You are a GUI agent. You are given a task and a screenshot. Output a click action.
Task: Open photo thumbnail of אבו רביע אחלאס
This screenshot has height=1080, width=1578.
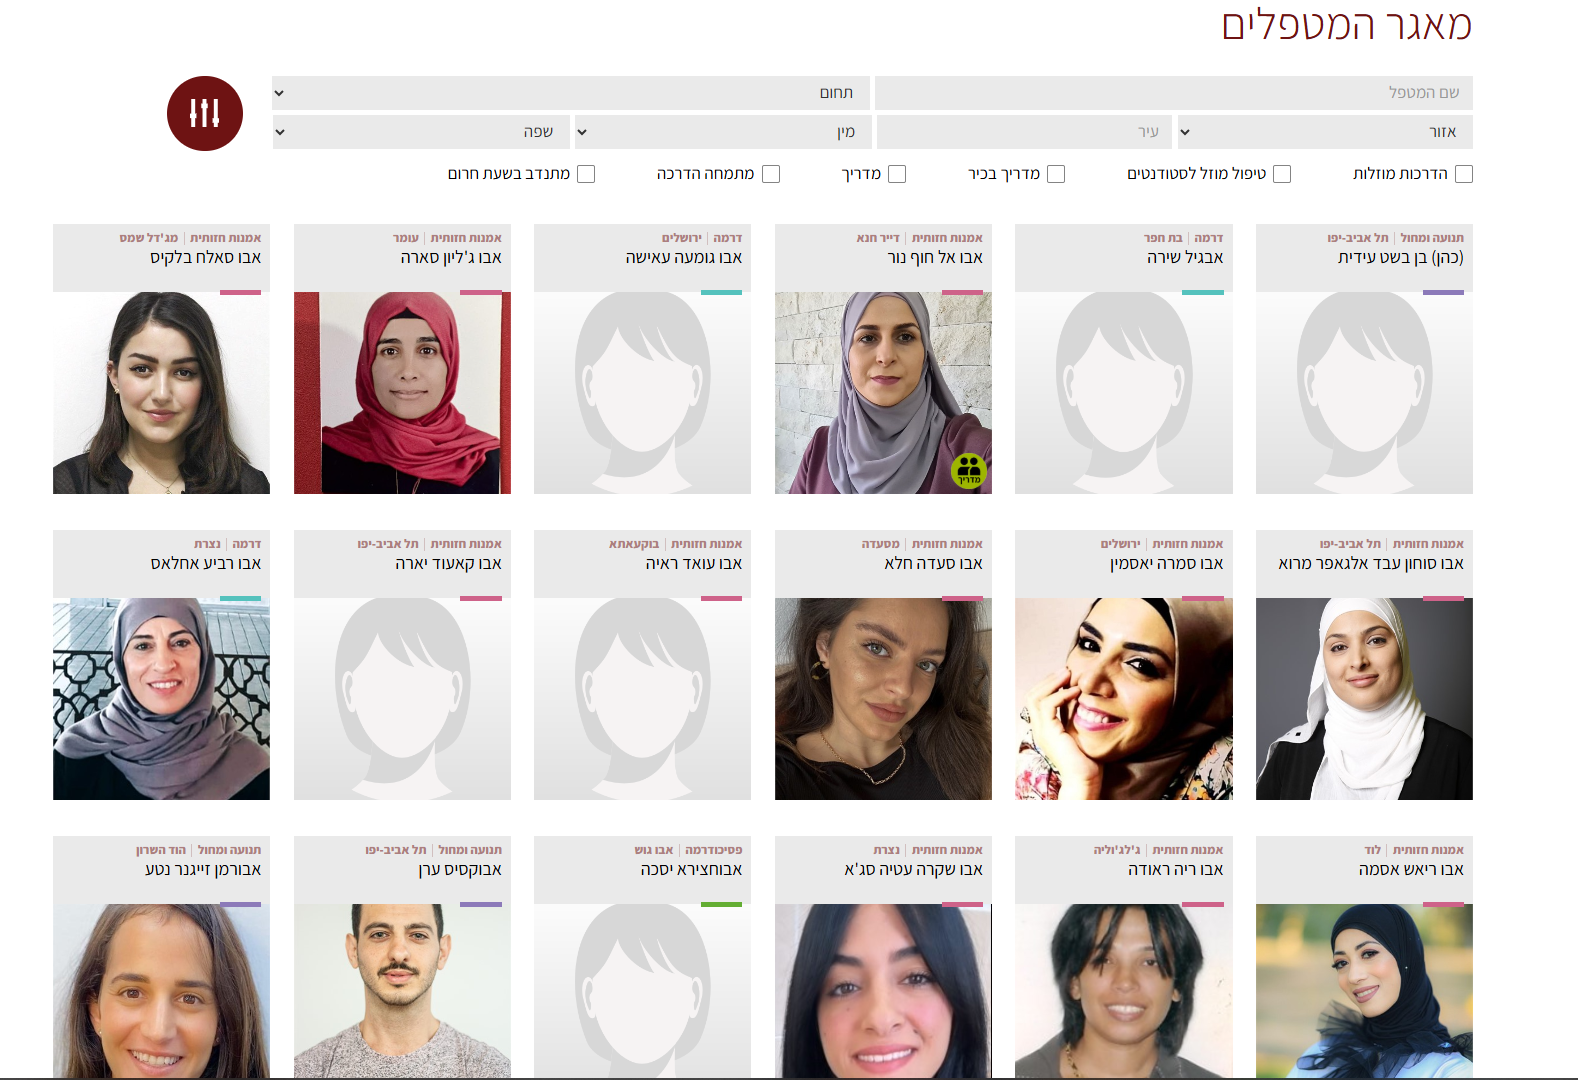coord(161,699)
